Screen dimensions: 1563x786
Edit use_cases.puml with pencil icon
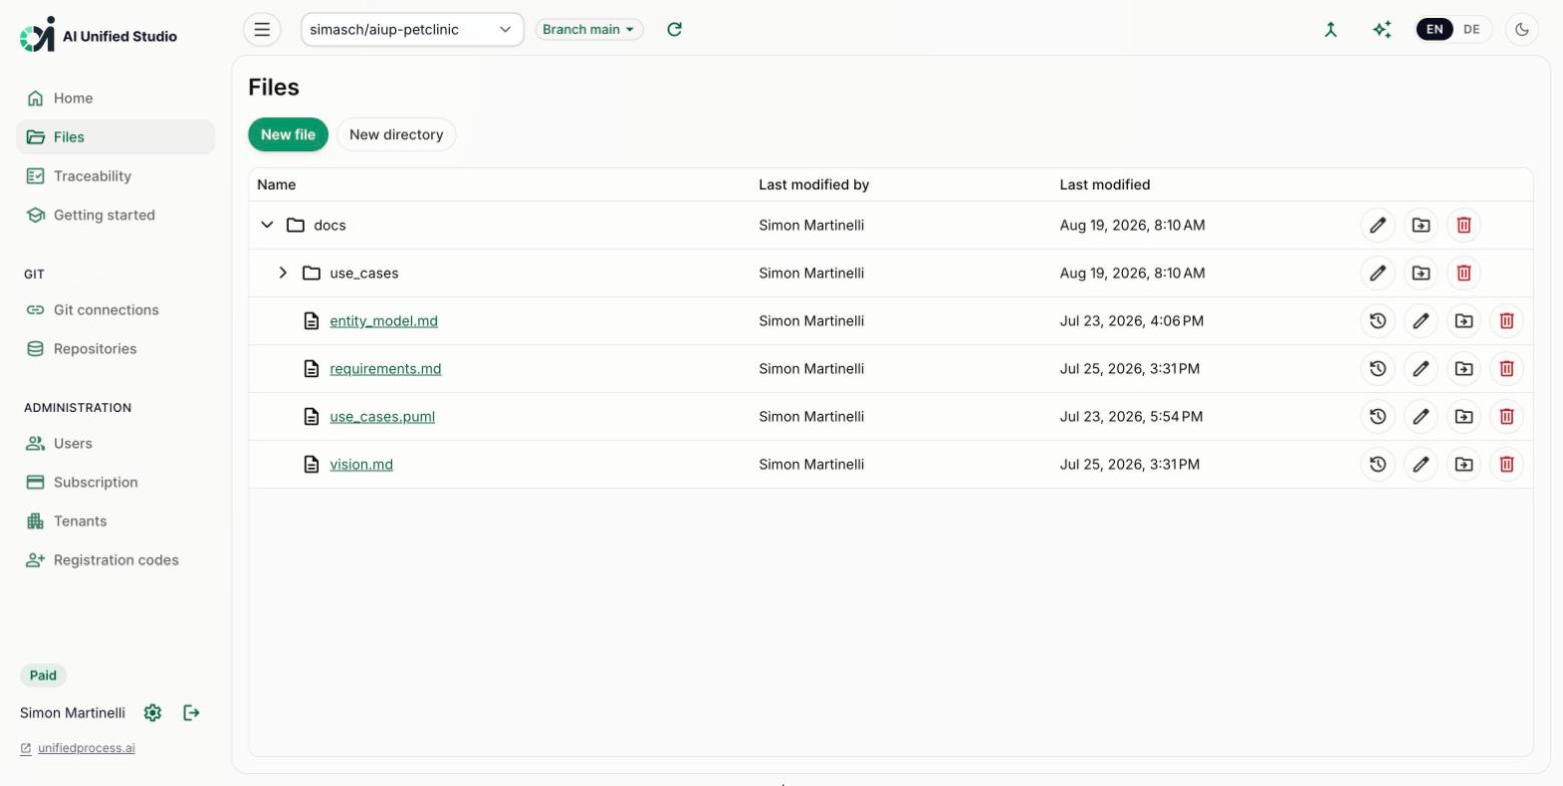[x=1421, y=417]
